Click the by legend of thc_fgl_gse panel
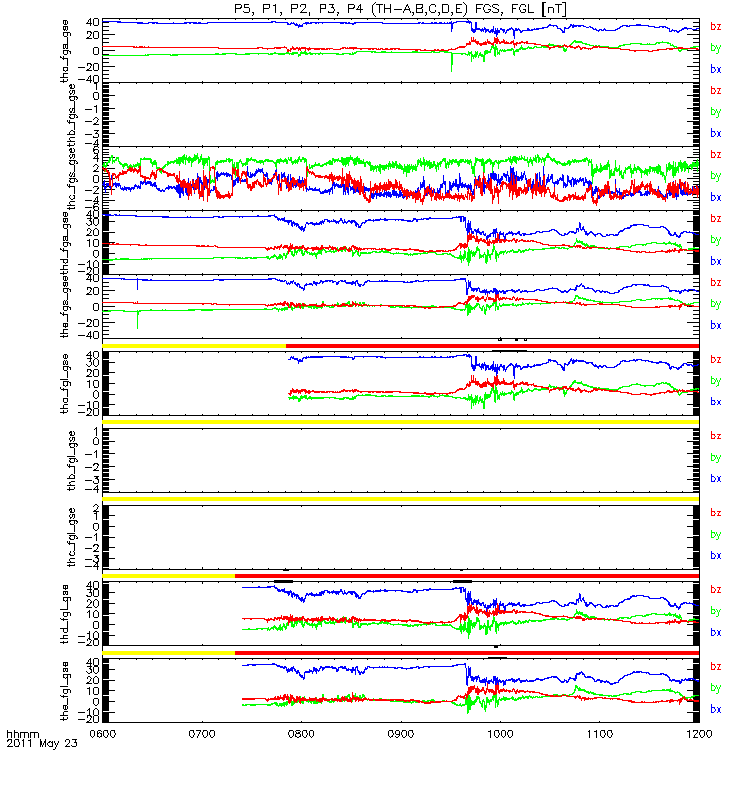The width and height of the screenshot is (750, 800). point(716,535)
